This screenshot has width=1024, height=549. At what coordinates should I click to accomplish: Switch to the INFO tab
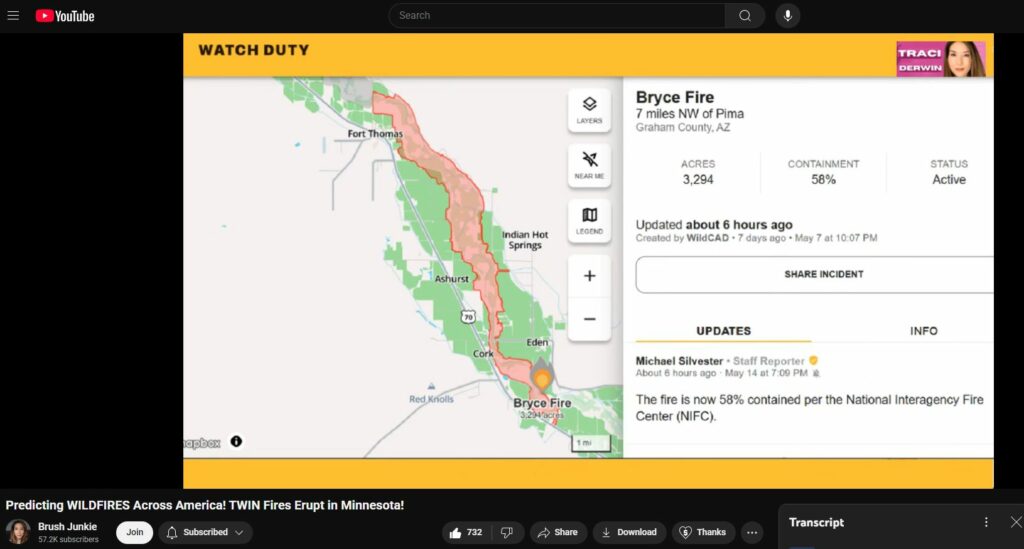923,331
